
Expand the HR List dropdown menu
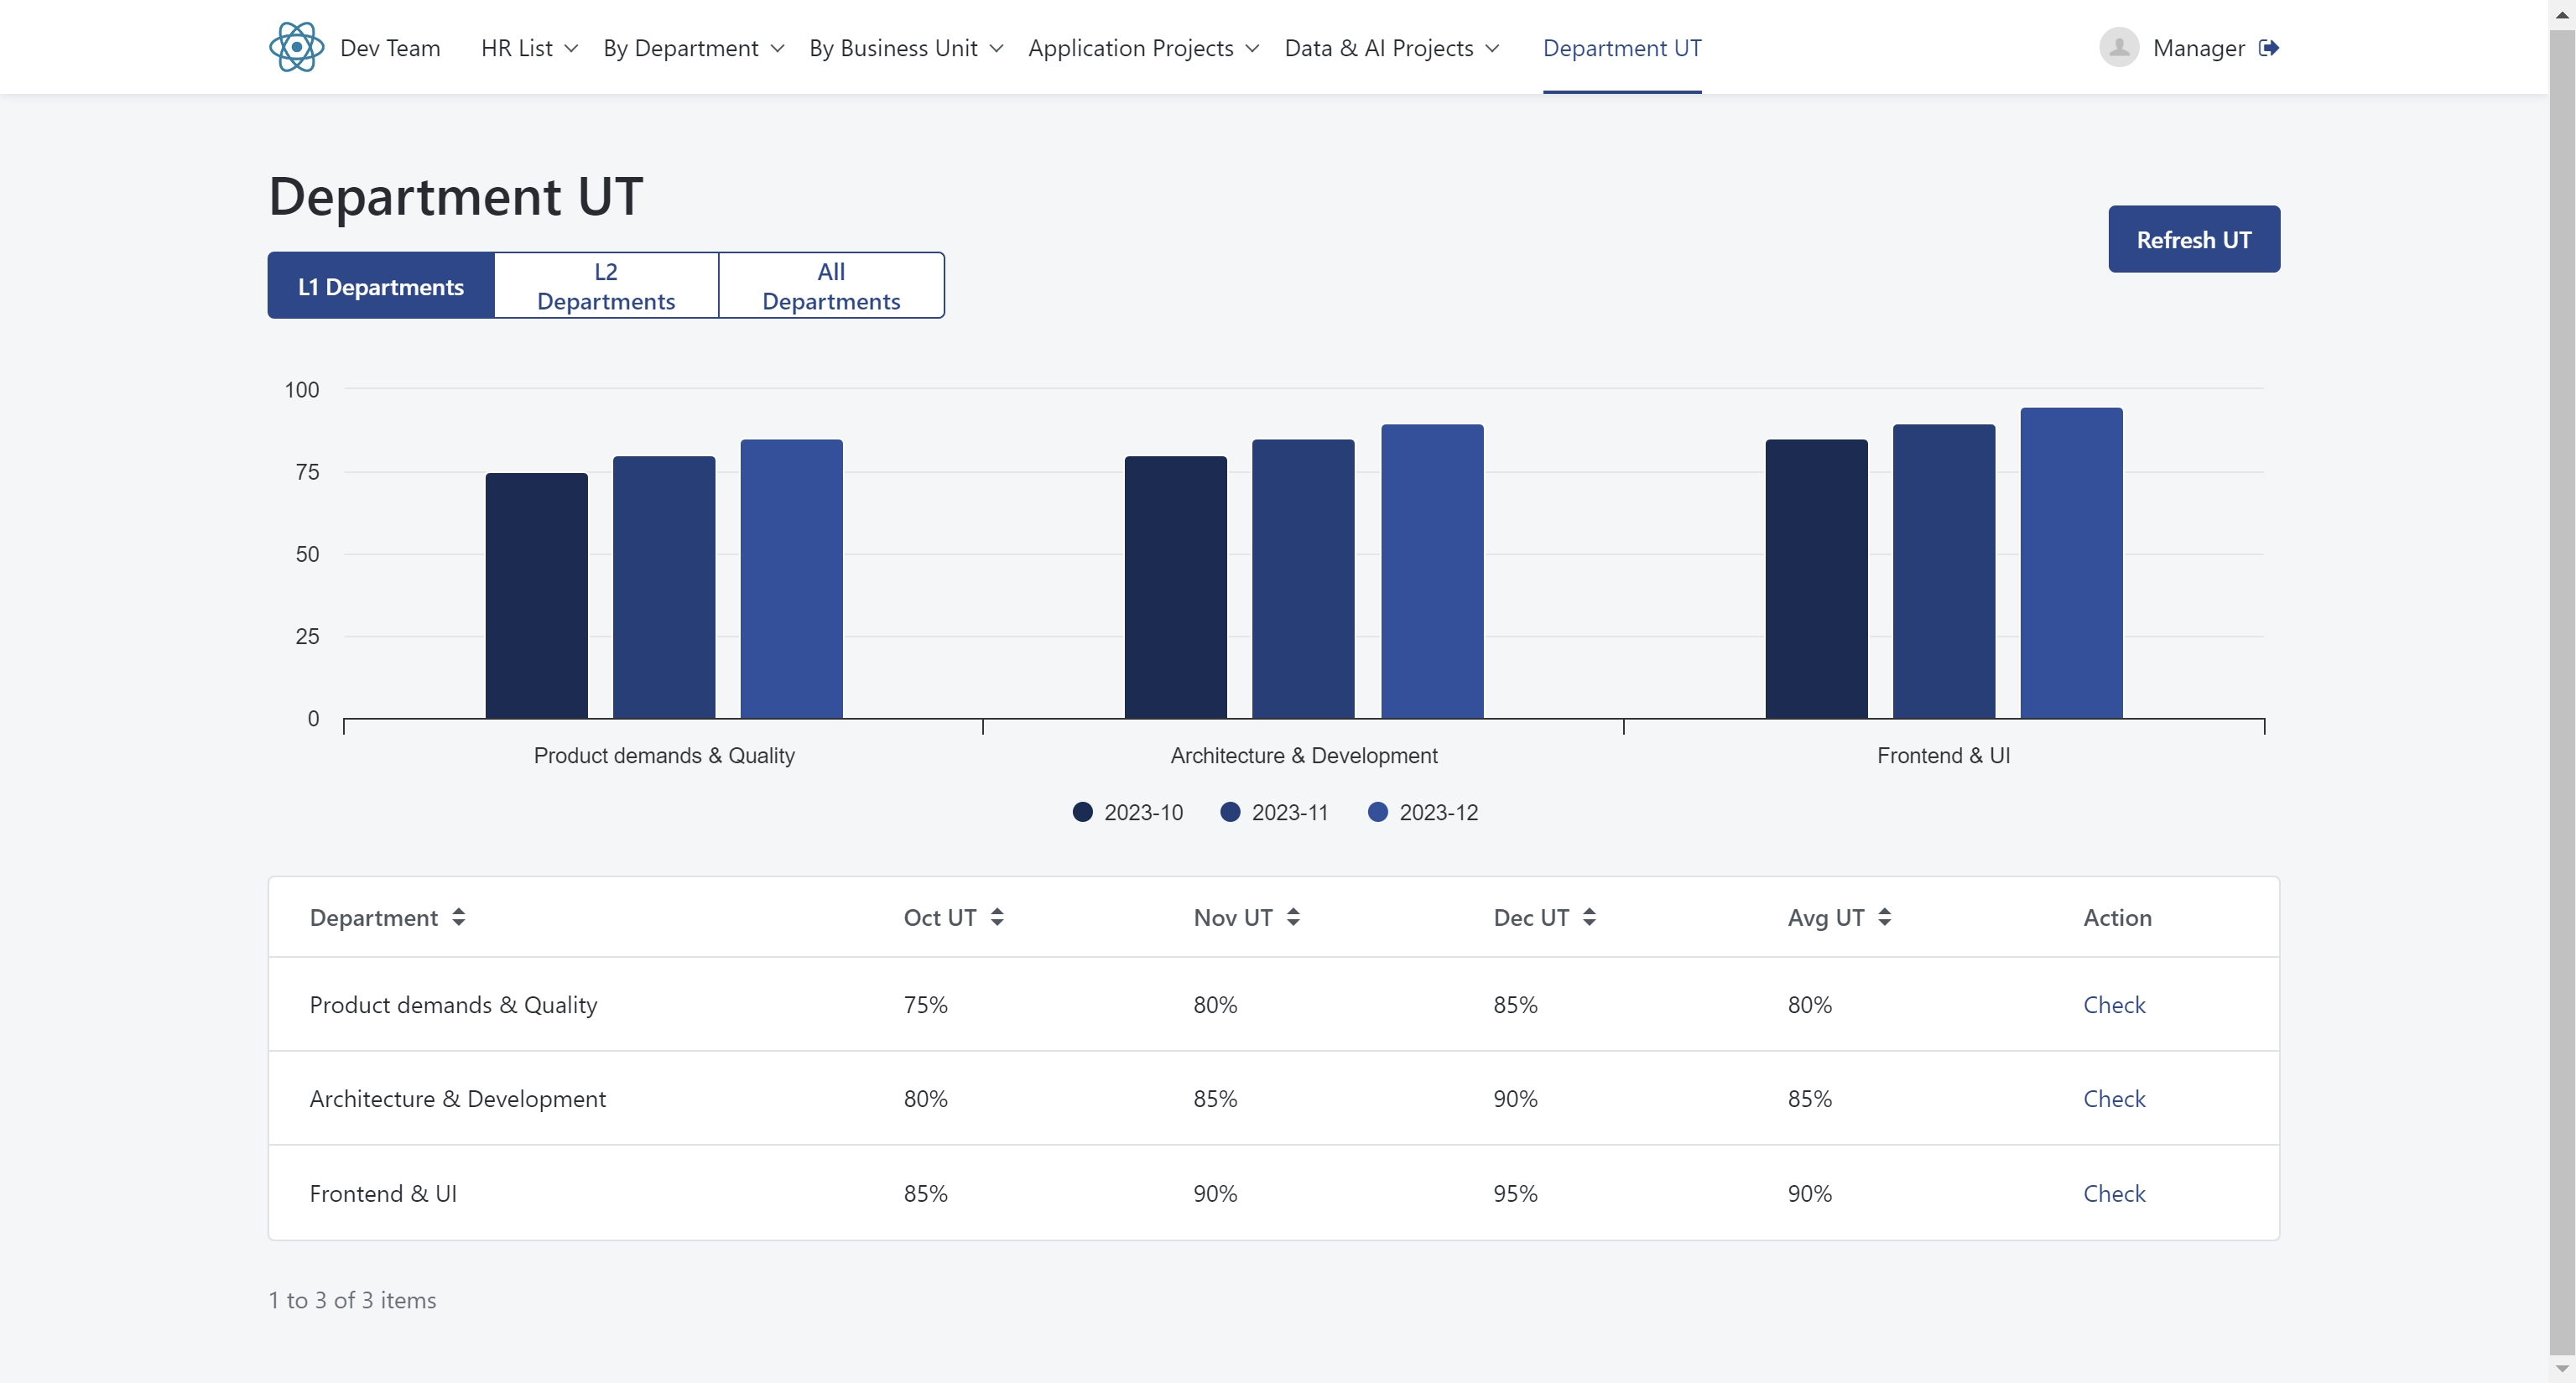[529, 48]
